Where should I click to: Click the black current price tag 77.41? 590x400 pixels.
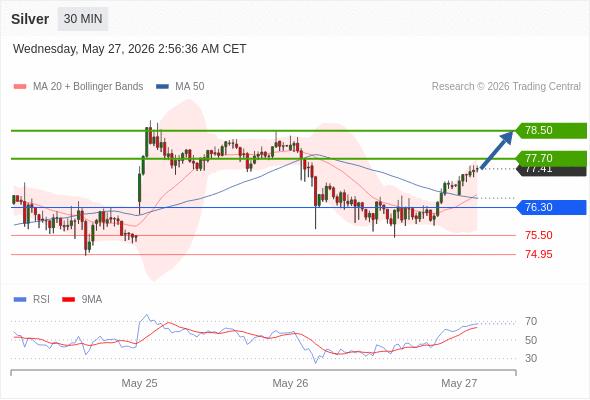coord(552,171)
